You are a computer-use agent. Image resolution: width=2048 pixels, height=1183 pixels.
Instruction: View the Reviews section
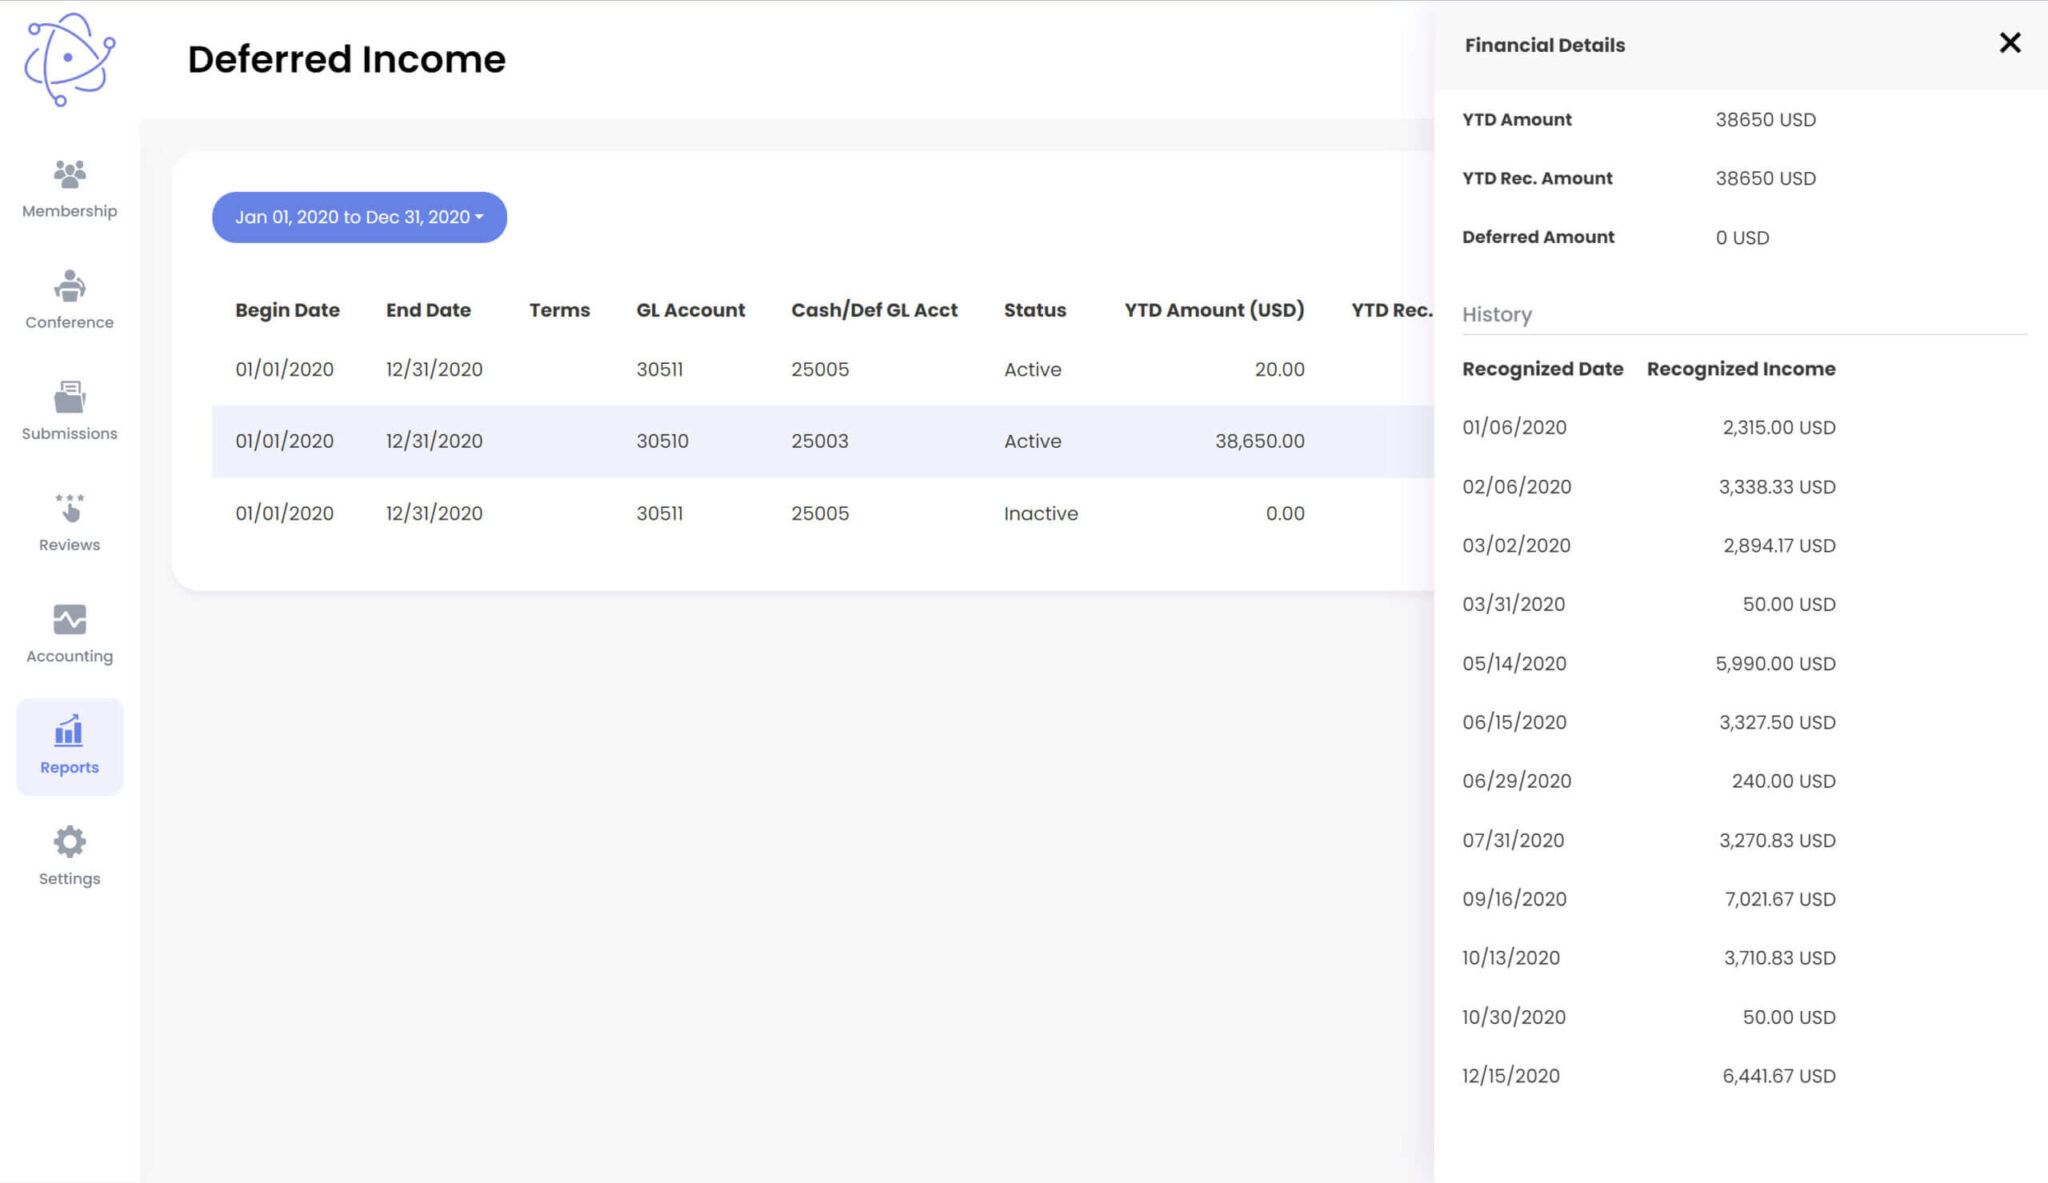(x=68, y=521)
